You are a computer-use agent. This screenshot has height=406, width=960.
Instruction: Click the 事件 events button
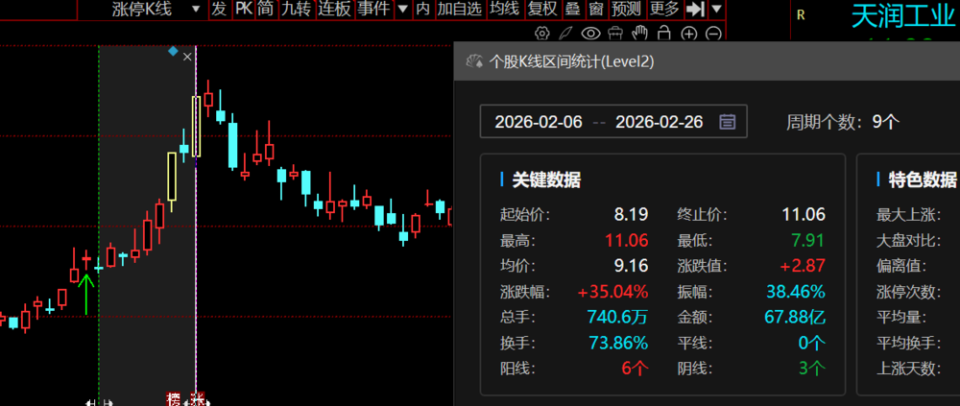click(374, 9)
